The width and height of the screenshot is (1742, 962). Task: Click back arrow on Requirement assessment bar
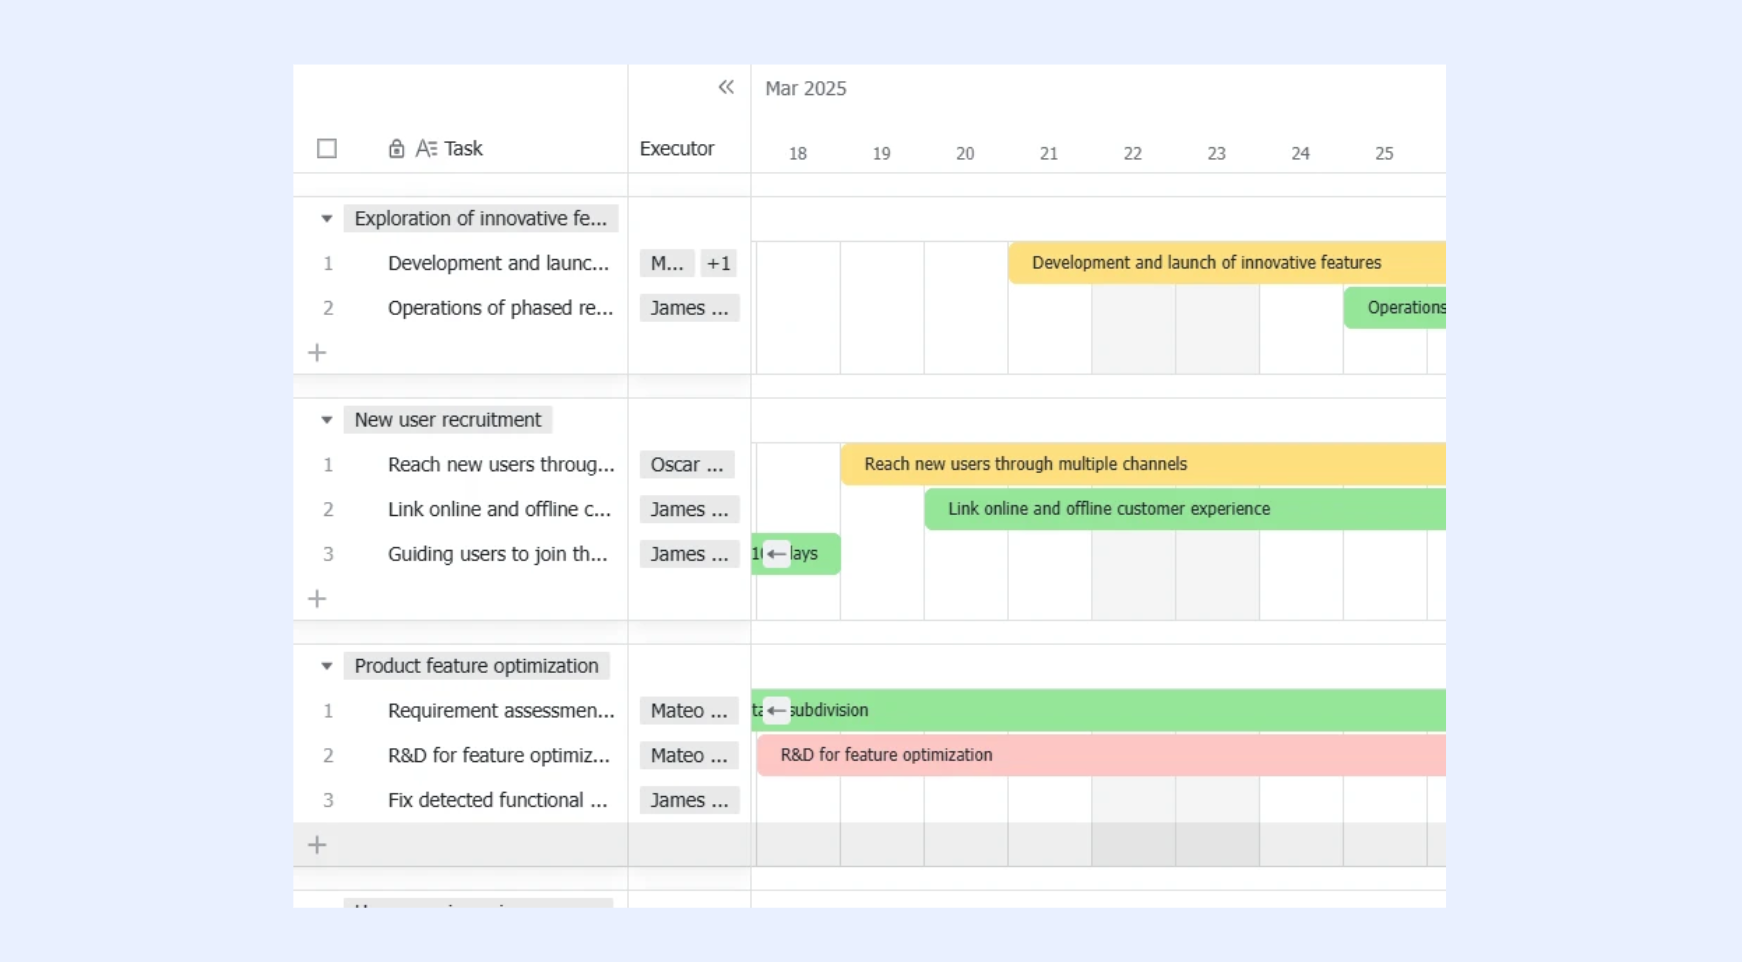(776, 710)
